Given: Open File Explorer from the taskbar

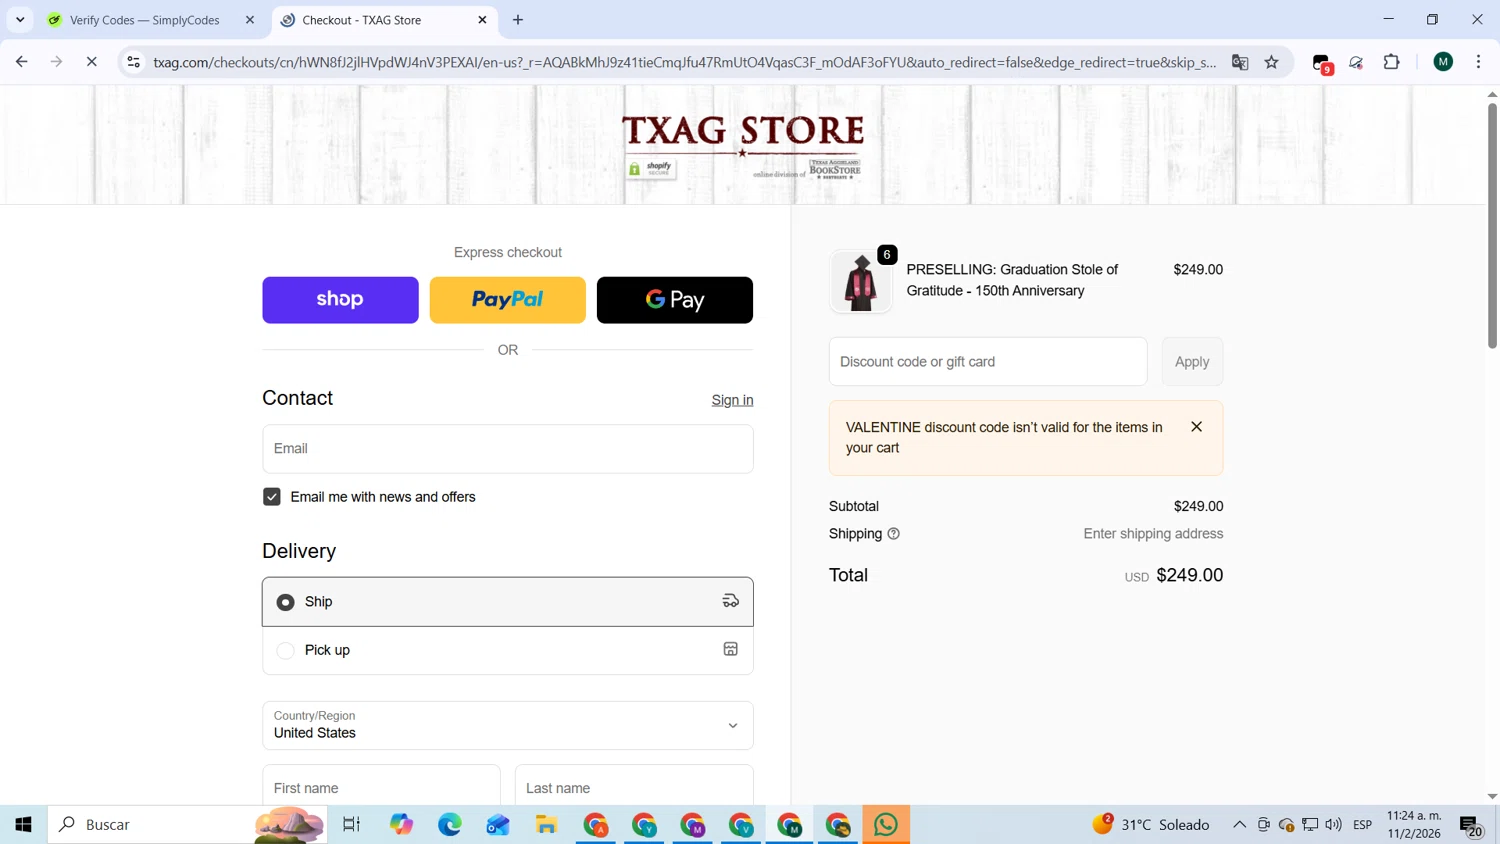Looking at the screenshot, I should (546, 824).
